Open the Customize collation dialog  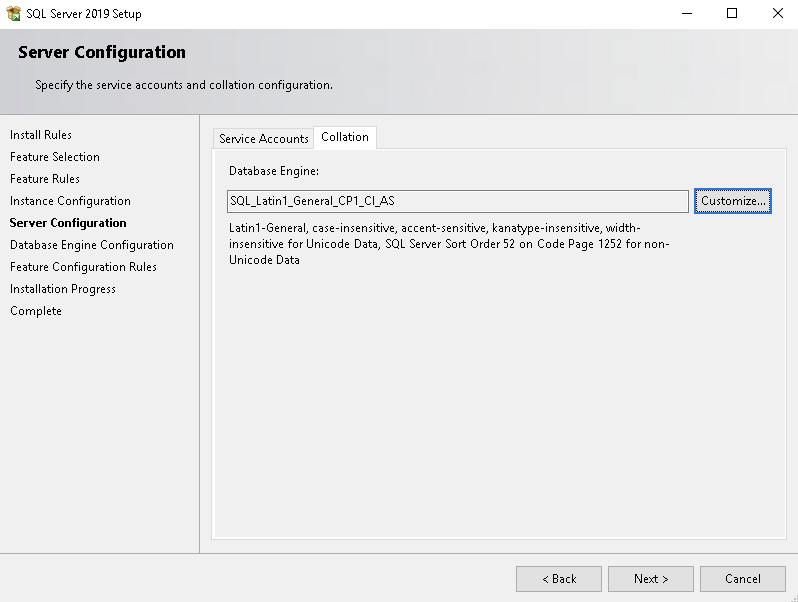[x=733, y=201]
